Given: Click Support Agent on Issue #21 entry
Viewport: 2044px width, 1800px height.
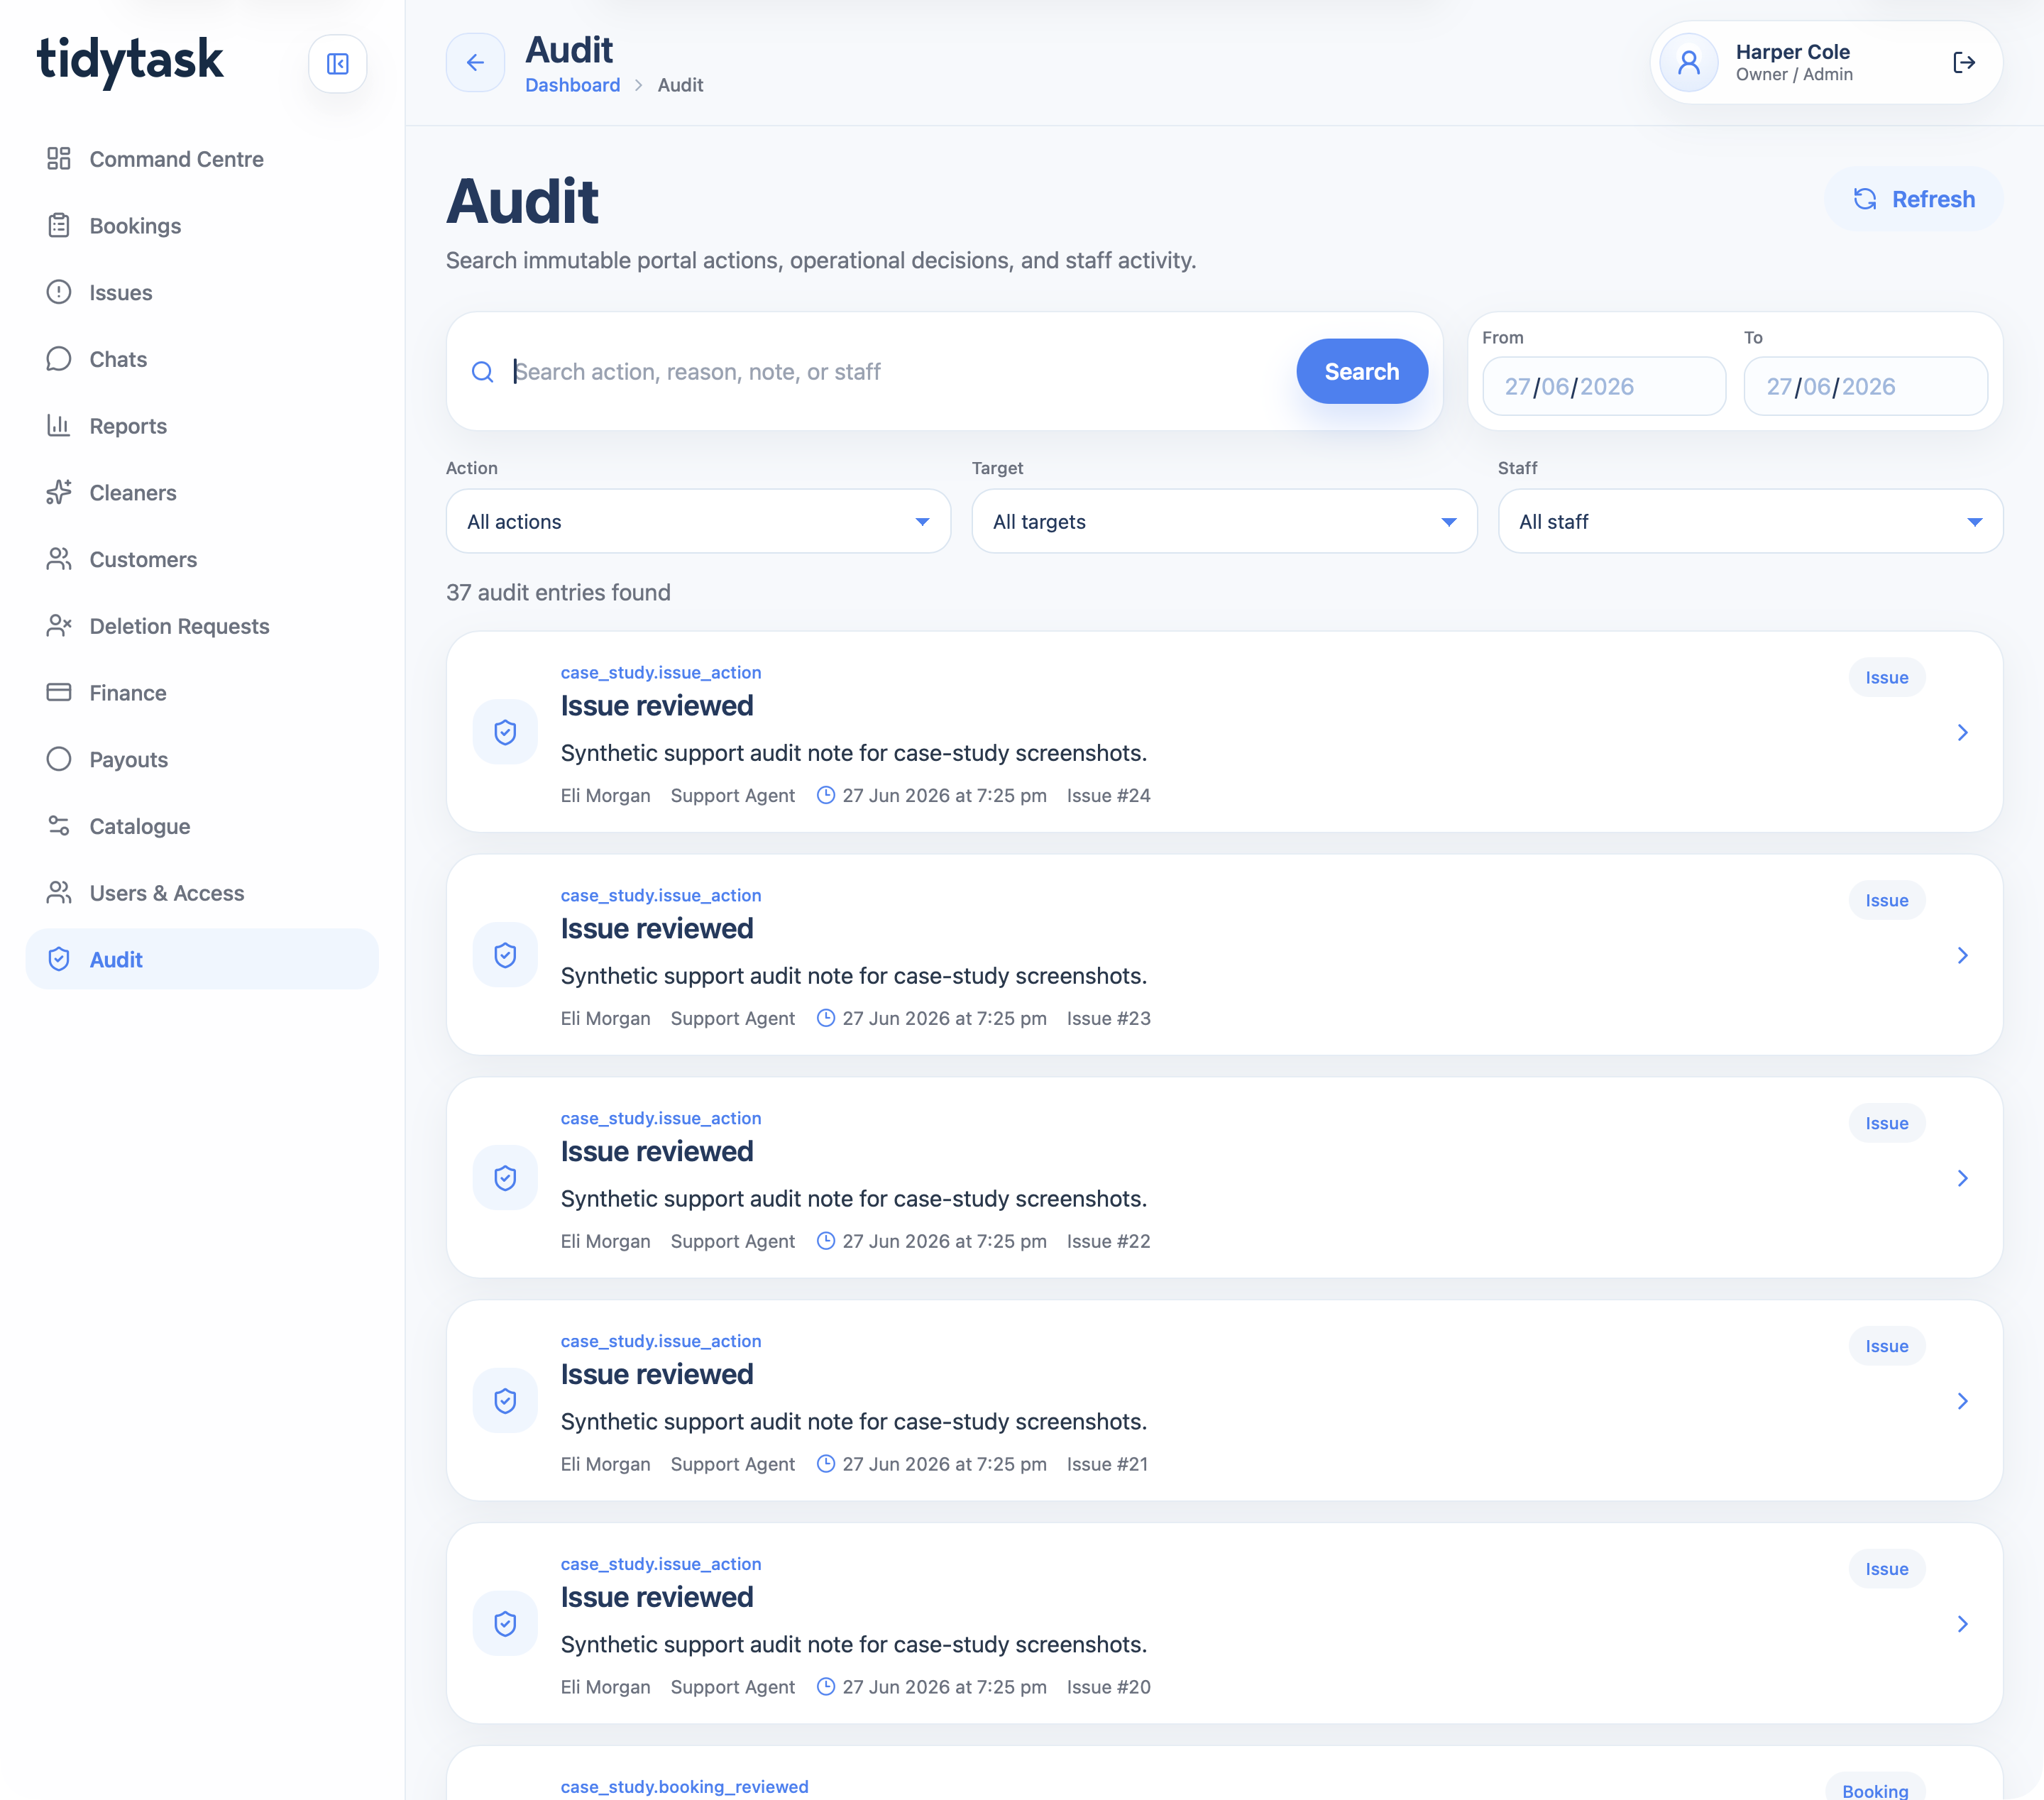Looking at the screenshot, I should click(732, 1464).
